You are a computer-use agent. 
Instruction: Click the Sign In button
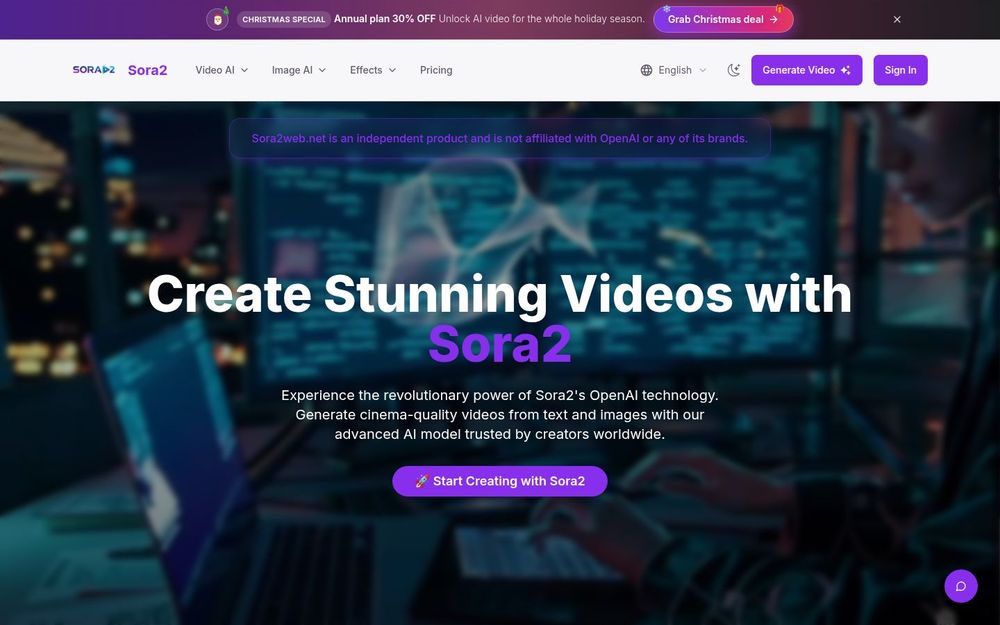point(900,70)
